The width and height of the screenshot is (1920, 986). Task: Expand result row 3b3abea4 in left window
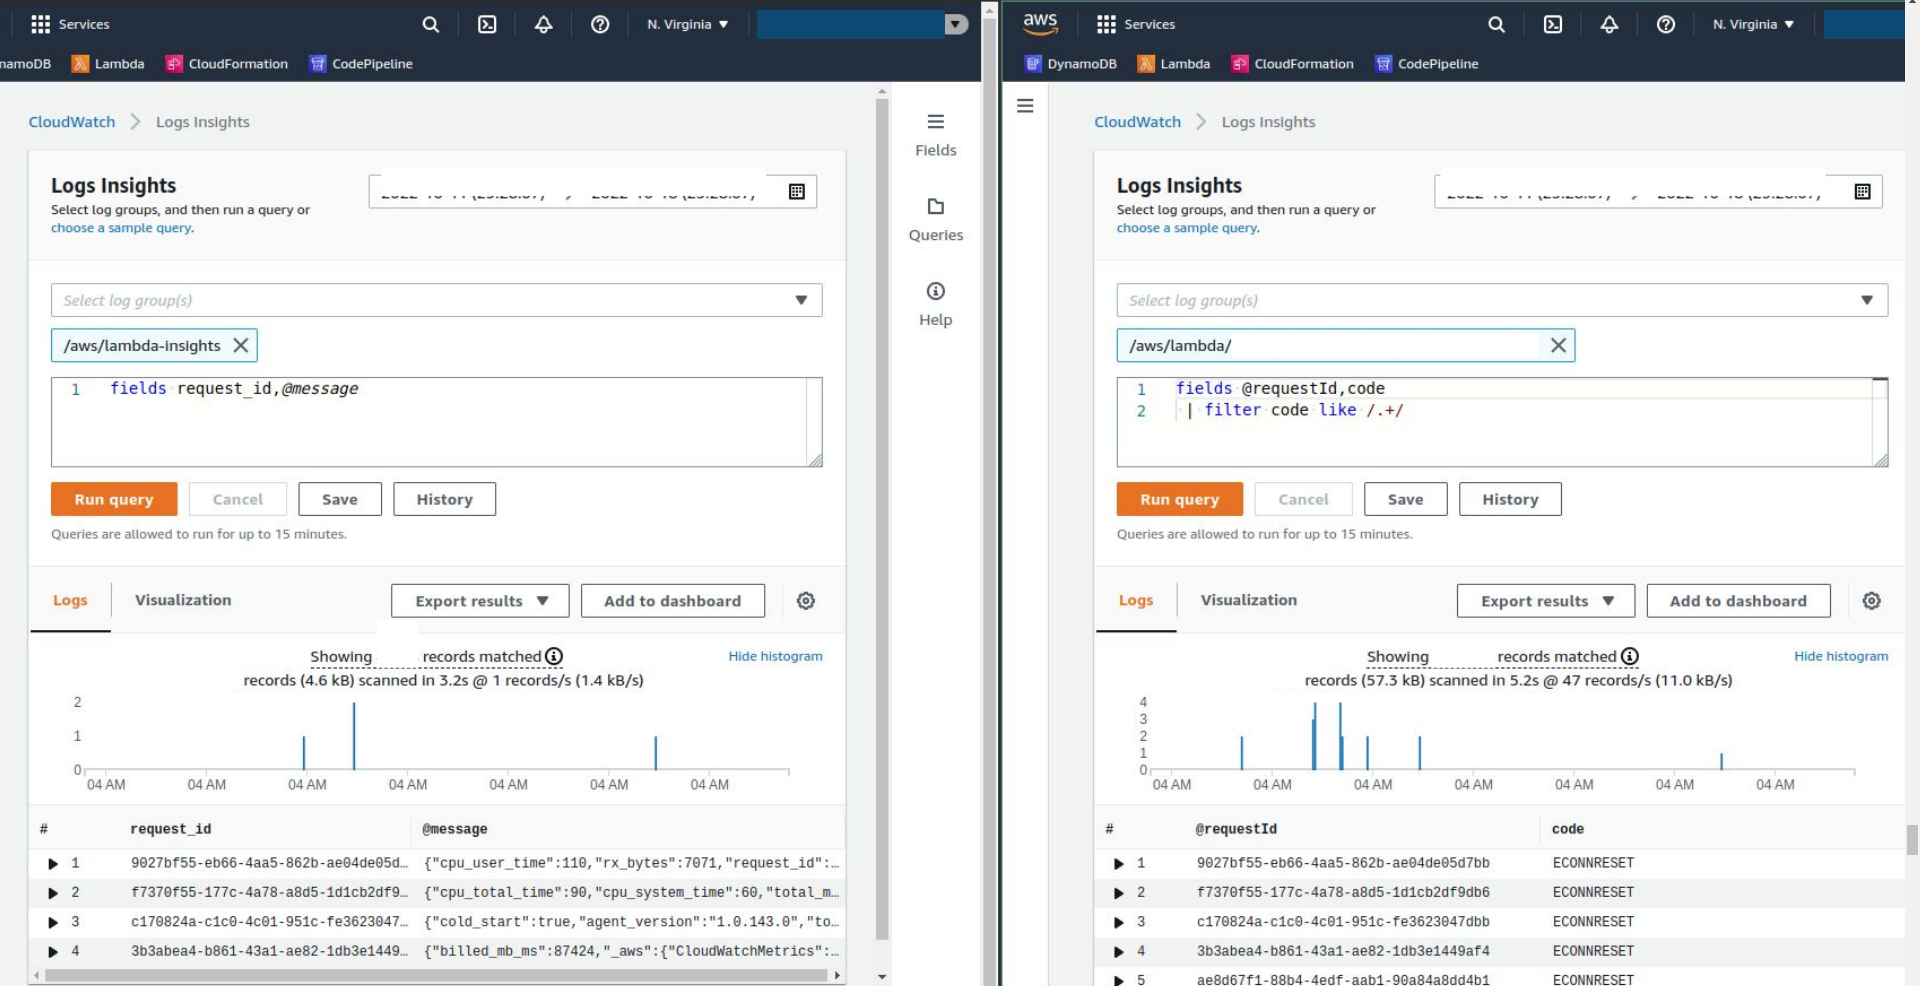53,952
